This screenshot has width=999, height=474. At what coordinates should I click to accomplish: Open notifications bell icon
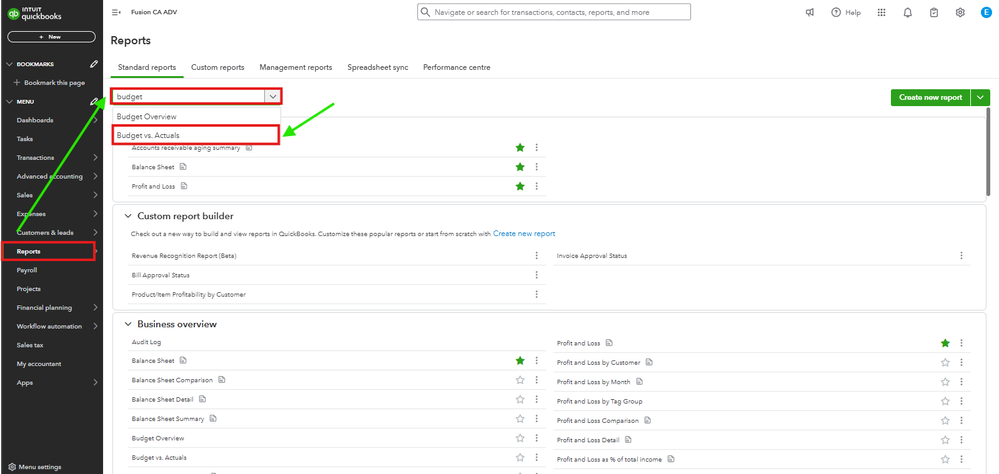coord(908,12)
